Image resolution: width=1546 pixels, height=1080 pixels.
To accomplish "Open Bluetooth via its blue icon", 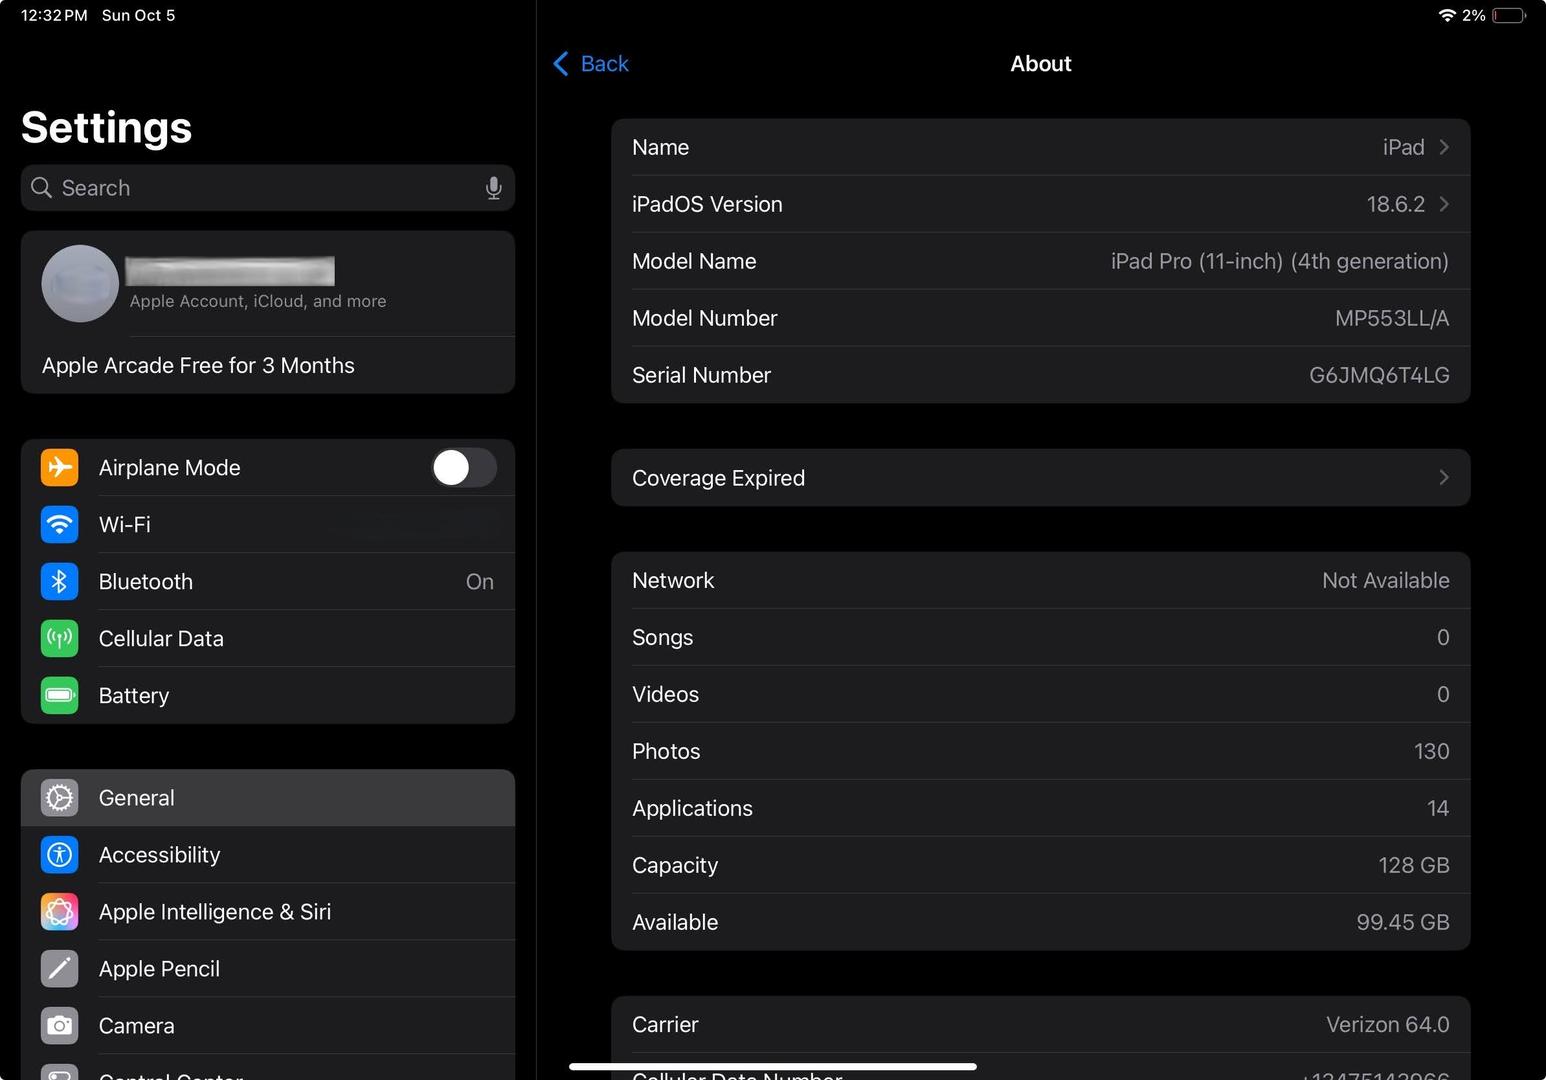I will (x=59, y=581).
